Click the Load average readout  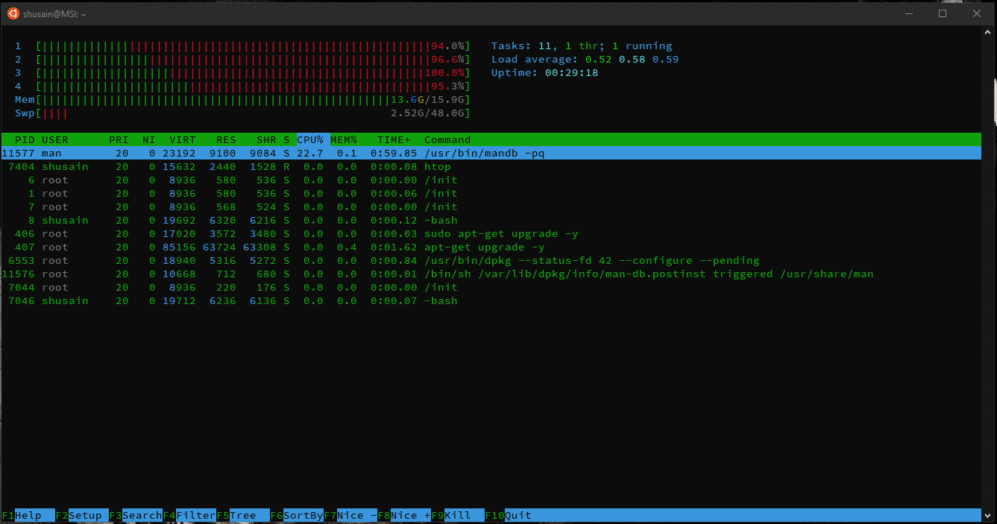click(584, 59)
